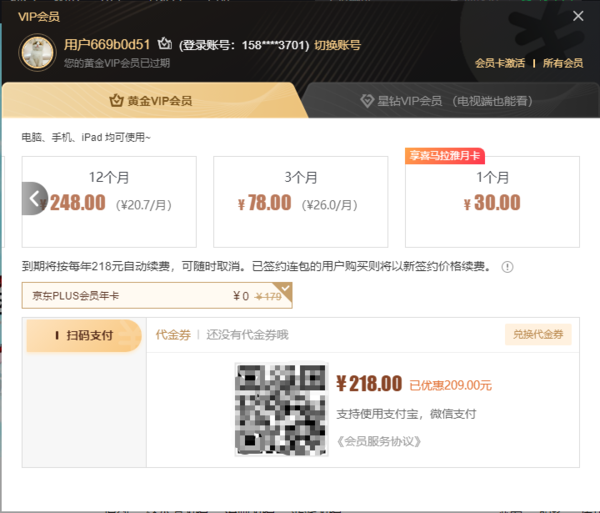The height and width of the screenshot is (513, 600).
Task: Open 会员卡激活 link
Action: pyautogui.click(x=499, y=63)
